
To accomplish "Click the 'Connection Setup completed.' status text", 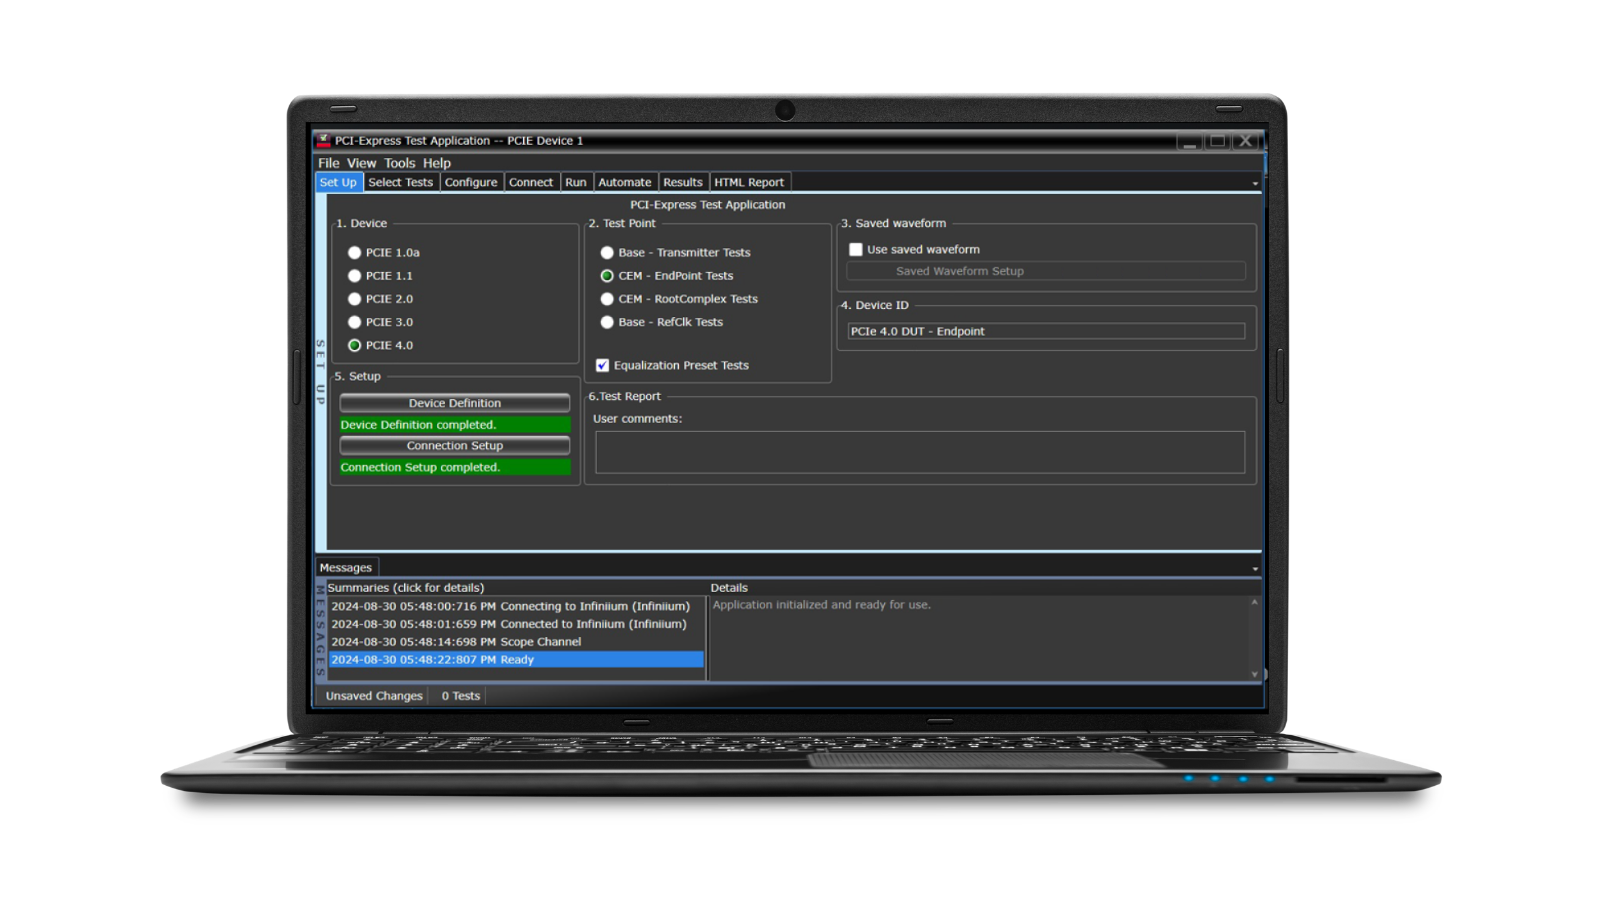I will [x=455, y=467].
